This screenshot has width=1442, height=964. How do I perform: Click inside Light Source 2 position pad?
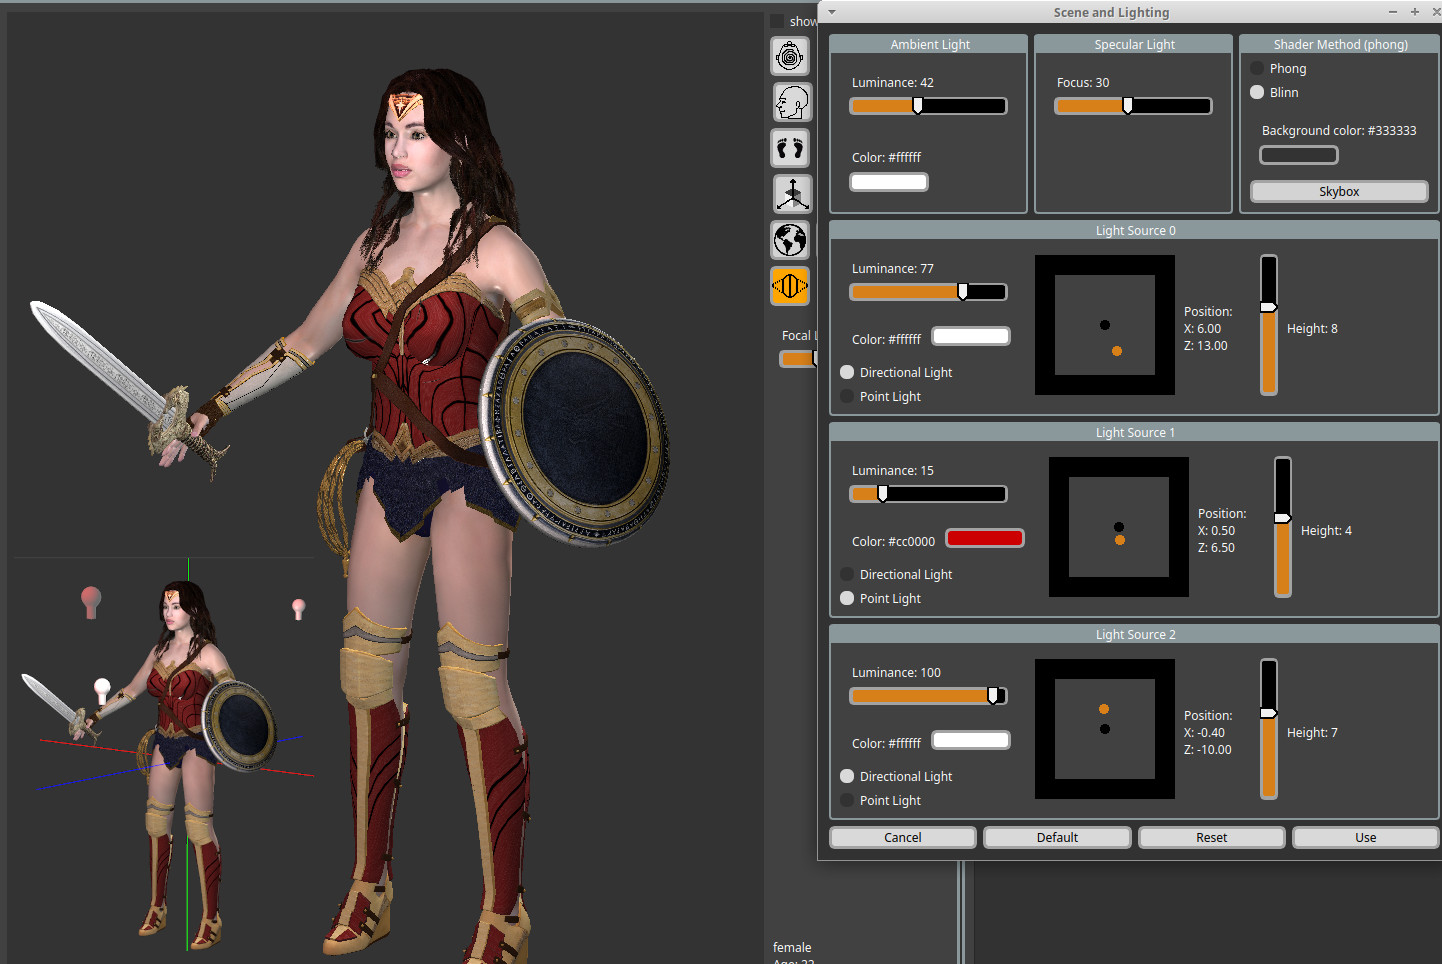click(x=1104, y=729)
